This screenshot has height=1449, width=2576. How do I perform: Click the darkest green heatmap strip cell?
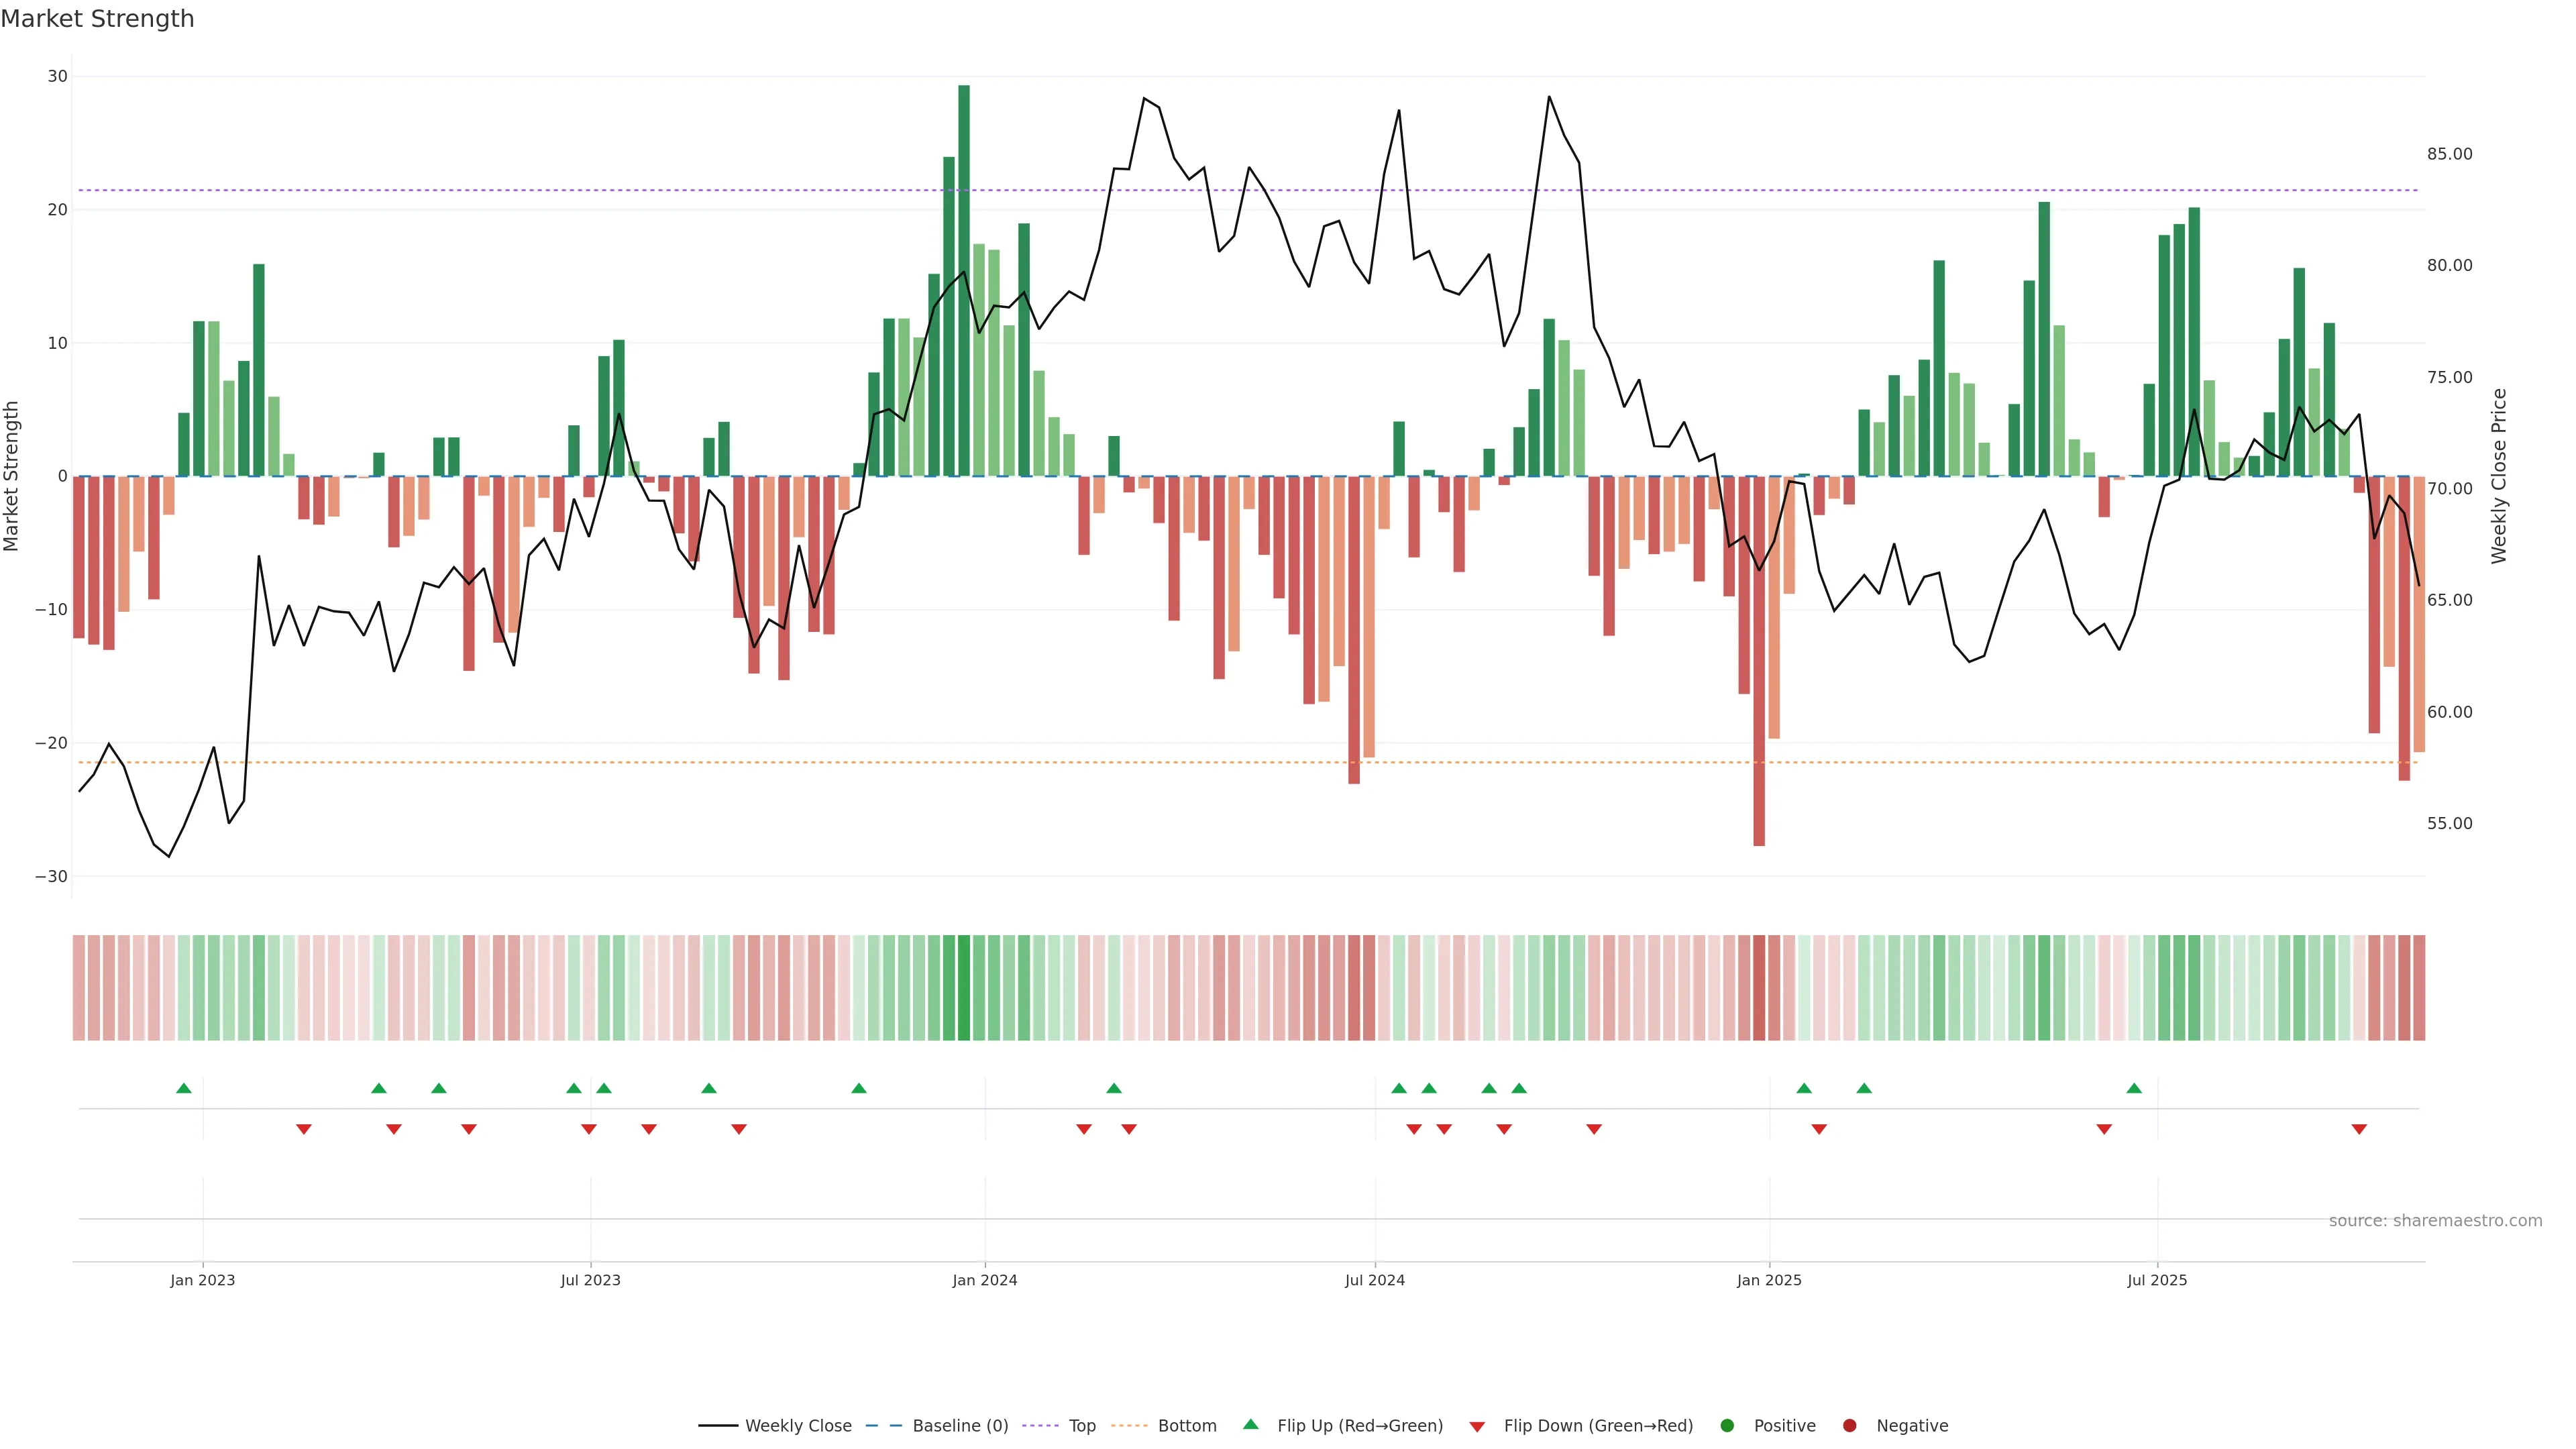(964, 987)
